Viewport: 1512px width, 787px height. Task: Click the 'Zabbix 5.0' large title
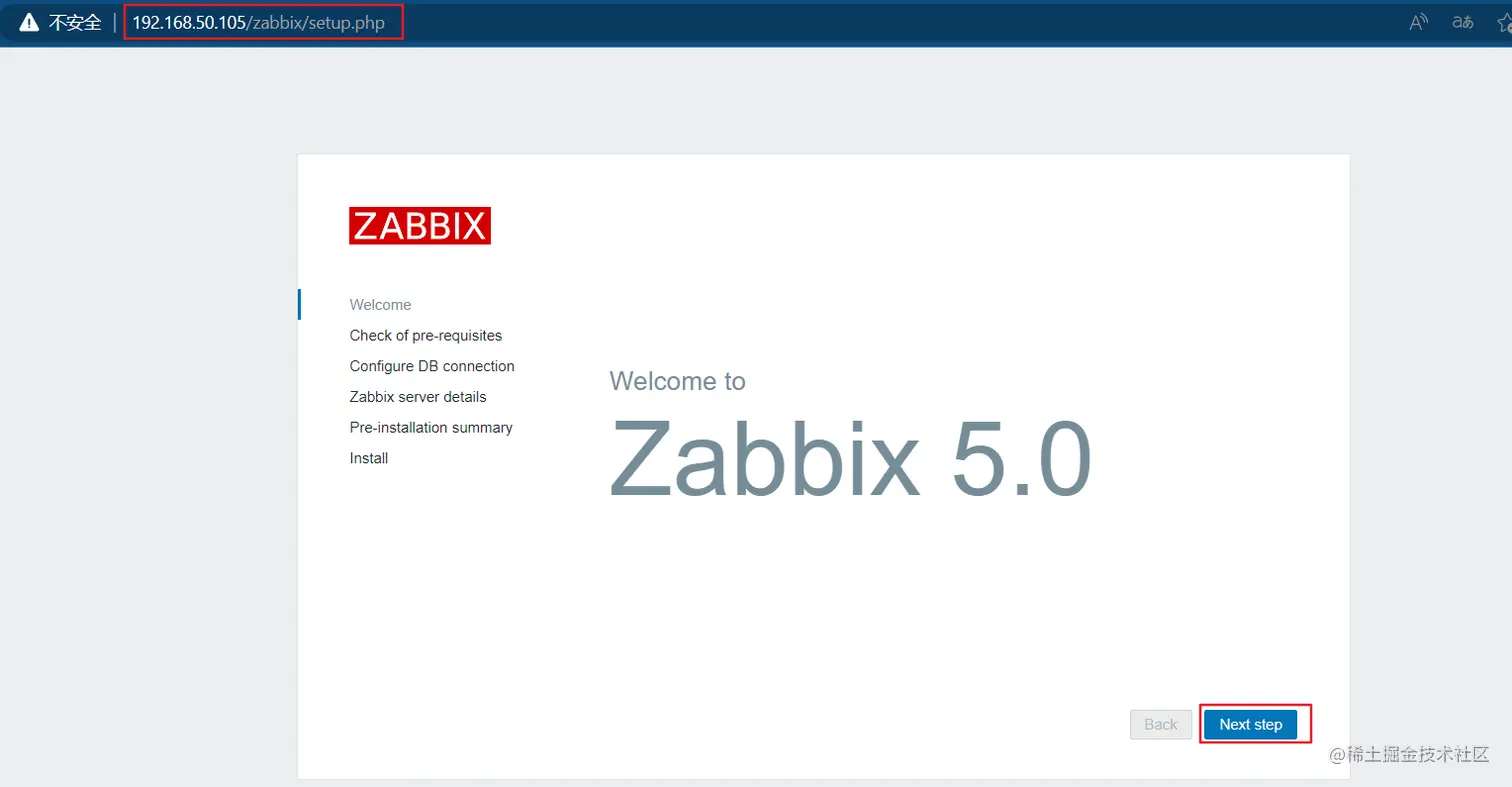coord(850,456)
